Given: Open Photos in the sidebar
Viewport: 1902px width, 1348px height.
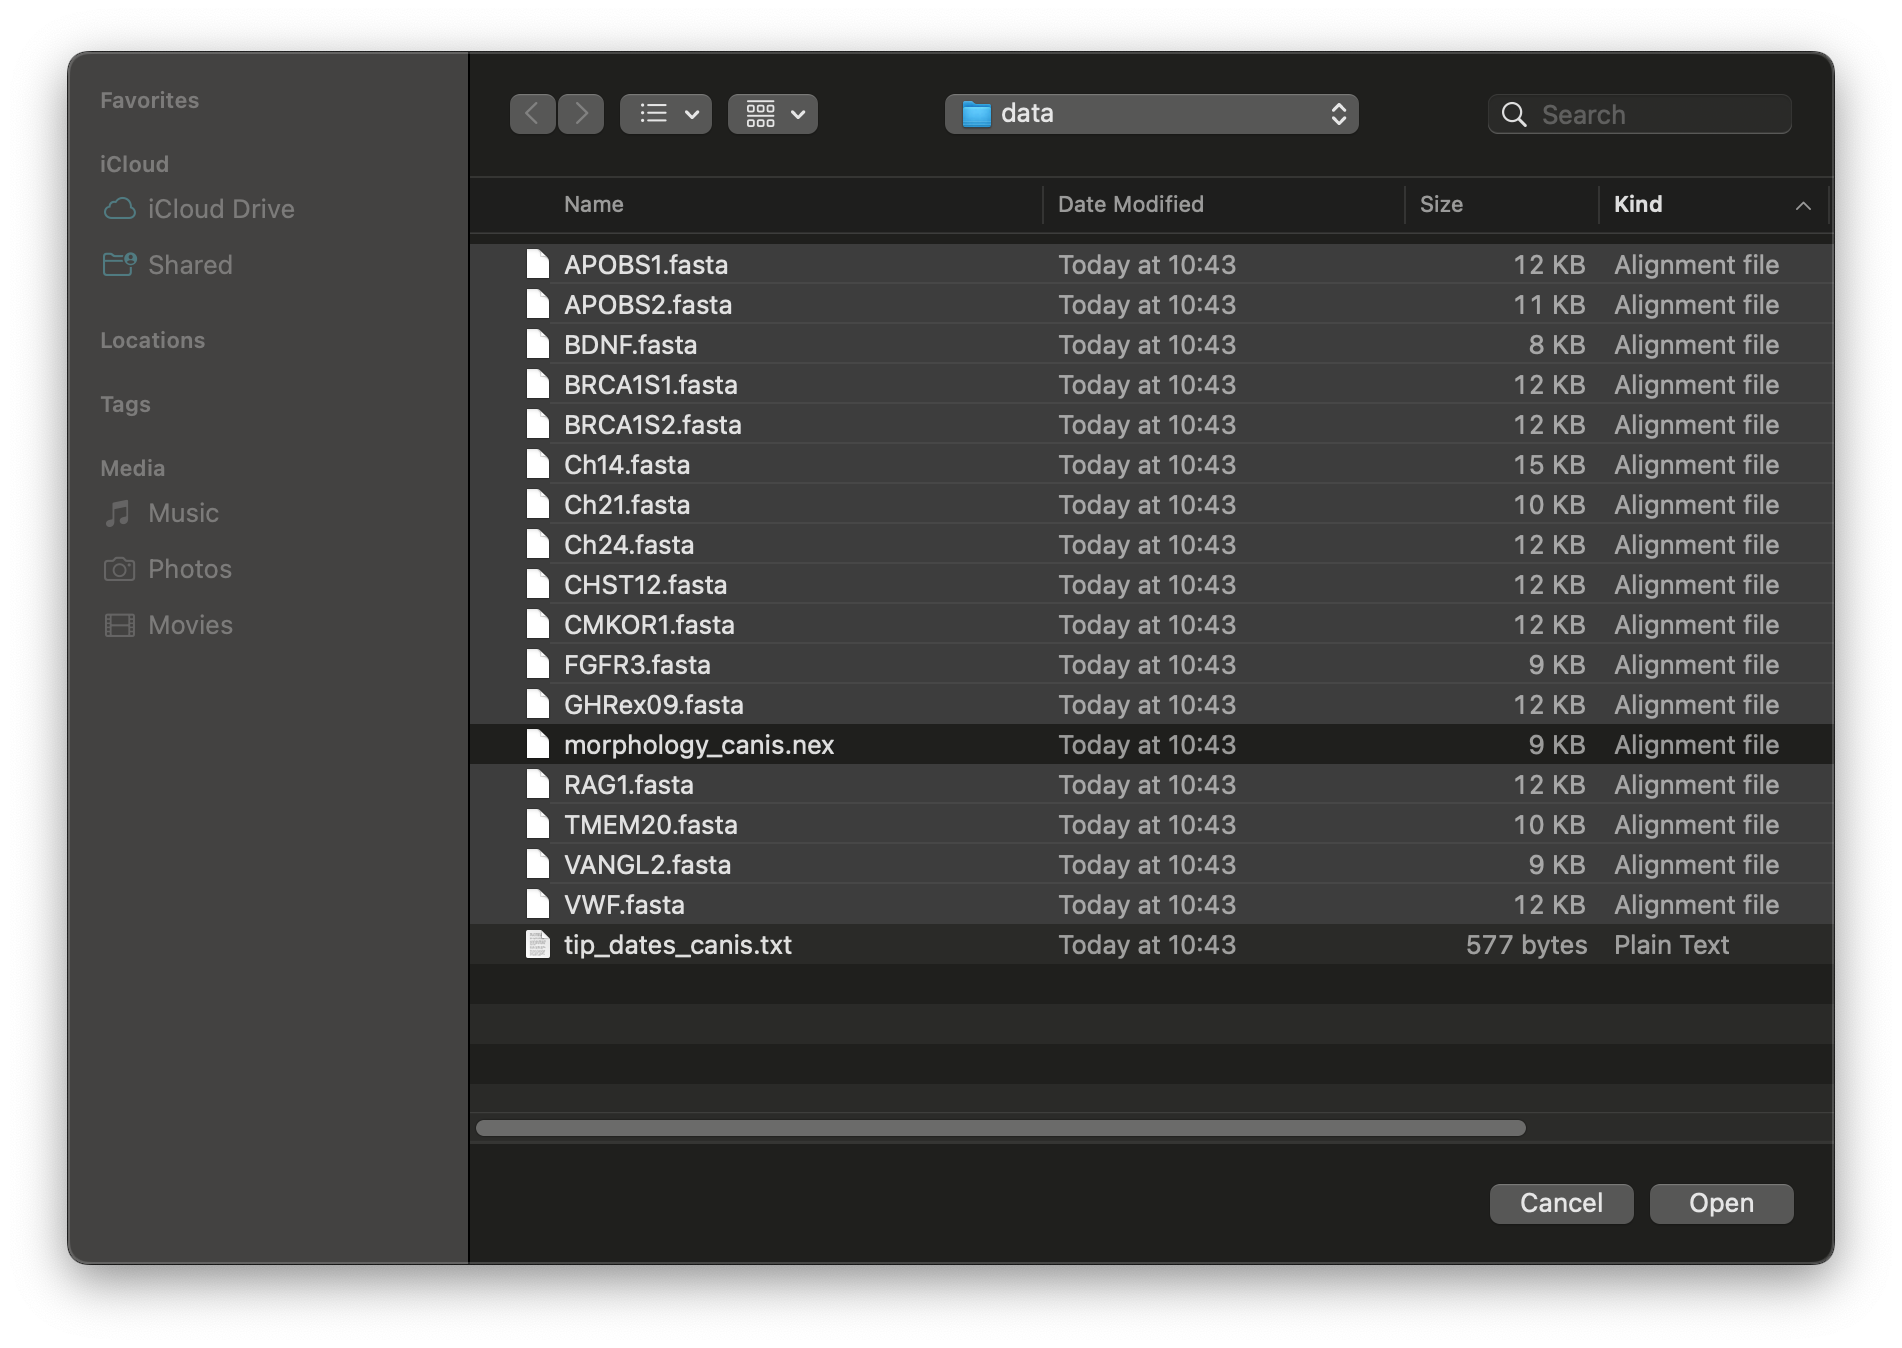Looking at the screenshot, I should pos(190,569).
